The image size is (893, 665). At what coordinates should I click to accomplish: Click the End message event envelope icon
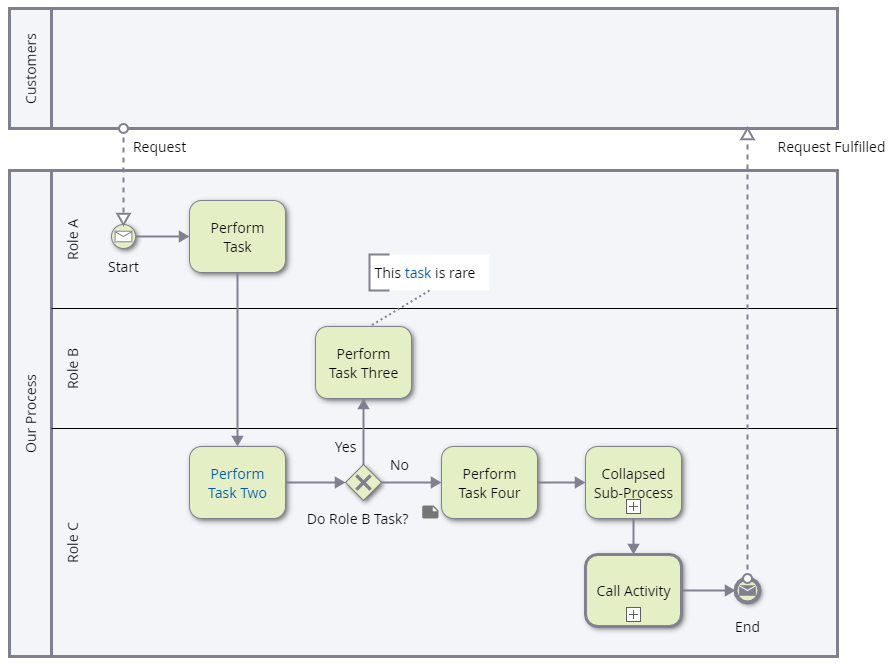pyautogui.click(x=747, y=591)
